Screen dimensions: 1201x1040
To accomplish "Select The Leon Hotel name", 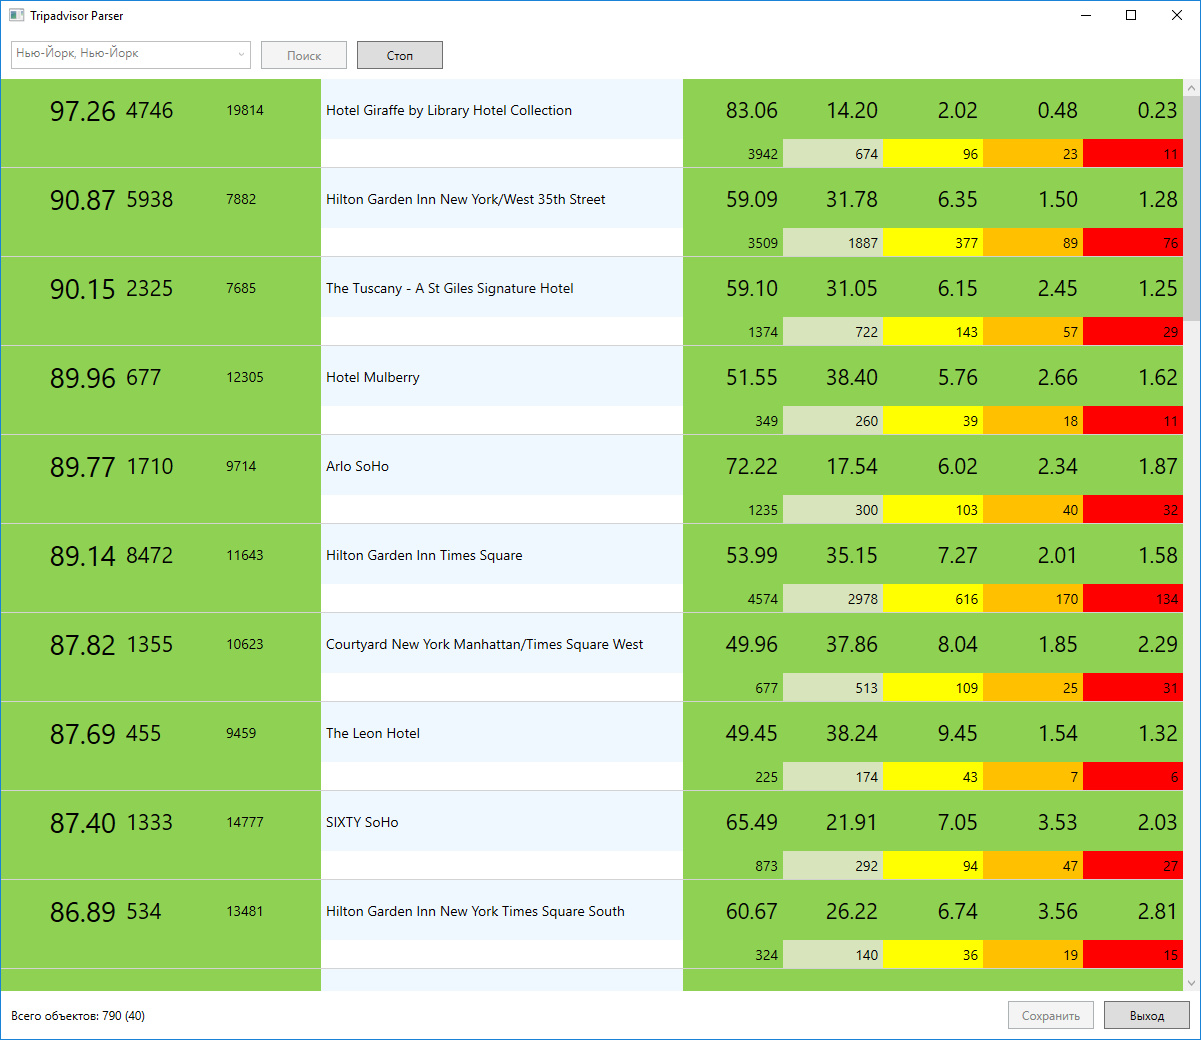I will click(x=373, y=733).
